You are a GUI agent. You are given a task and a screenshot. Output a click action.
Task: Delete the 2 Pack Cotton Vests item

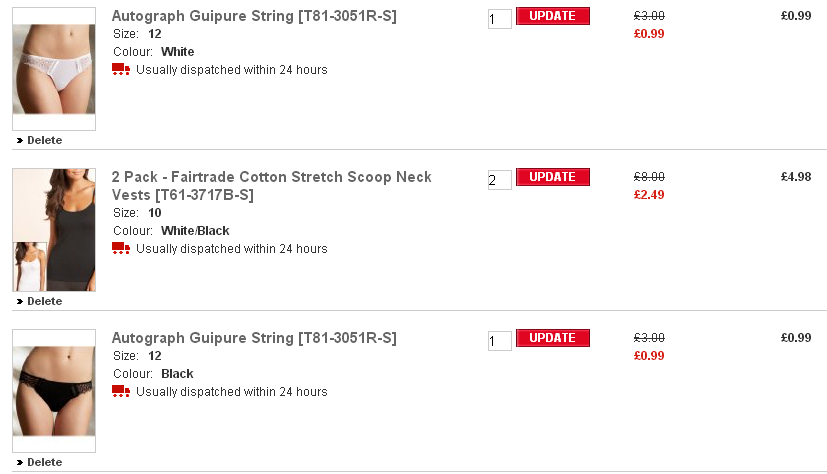(x=43, y=301)
